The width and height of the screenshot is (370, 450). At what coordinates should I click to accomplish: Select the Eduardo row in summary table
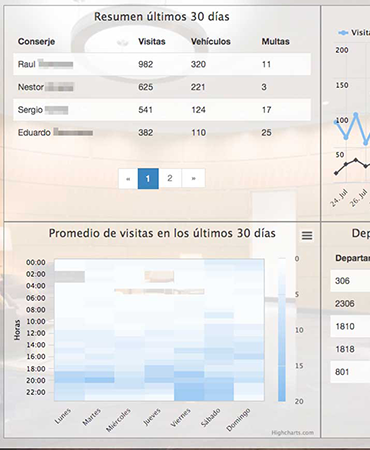click(x=162, y=132)
